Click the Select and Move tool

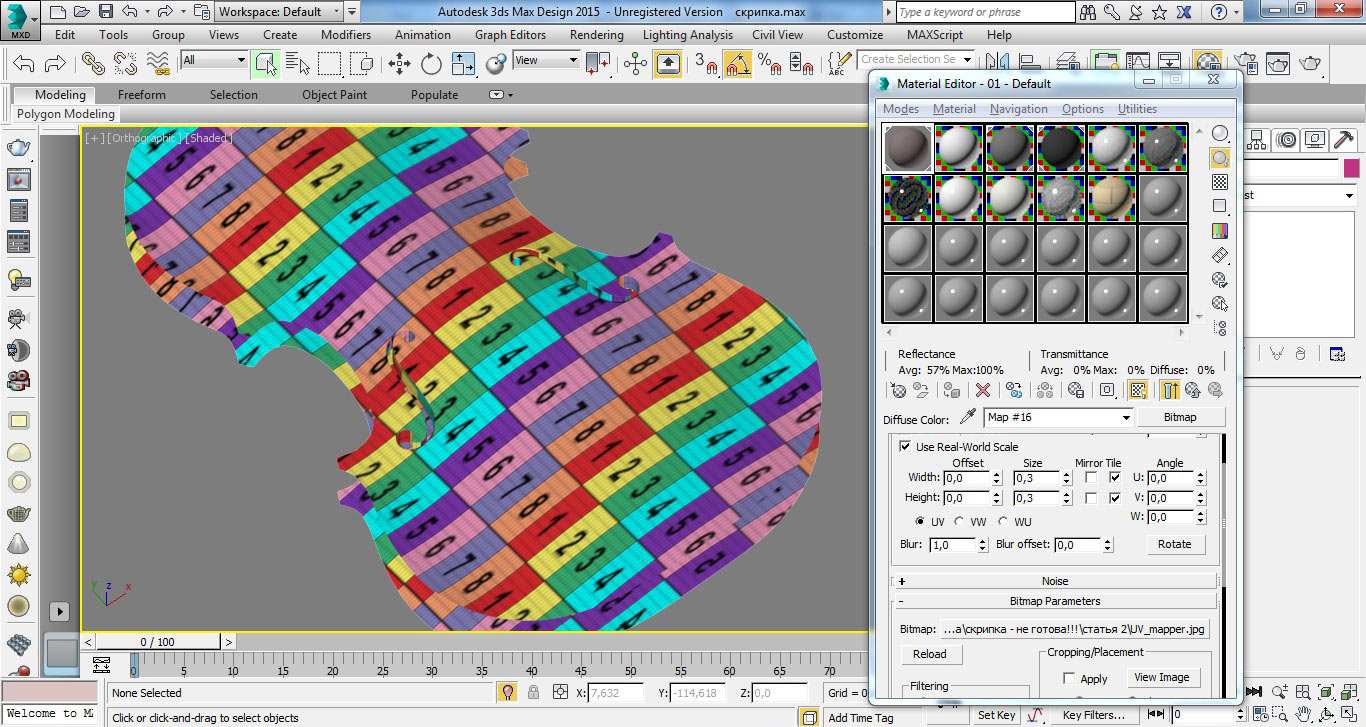point(399,64)
